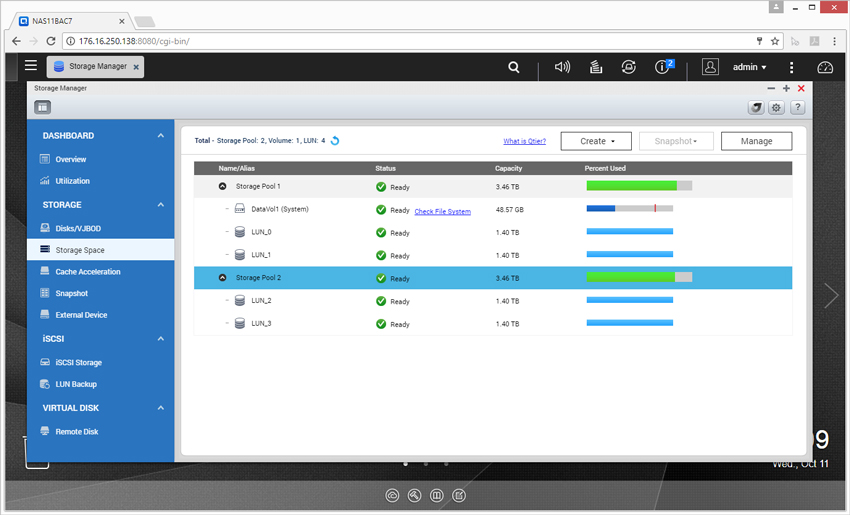
Task: Open the external devices sync icon
Action: 628,67
